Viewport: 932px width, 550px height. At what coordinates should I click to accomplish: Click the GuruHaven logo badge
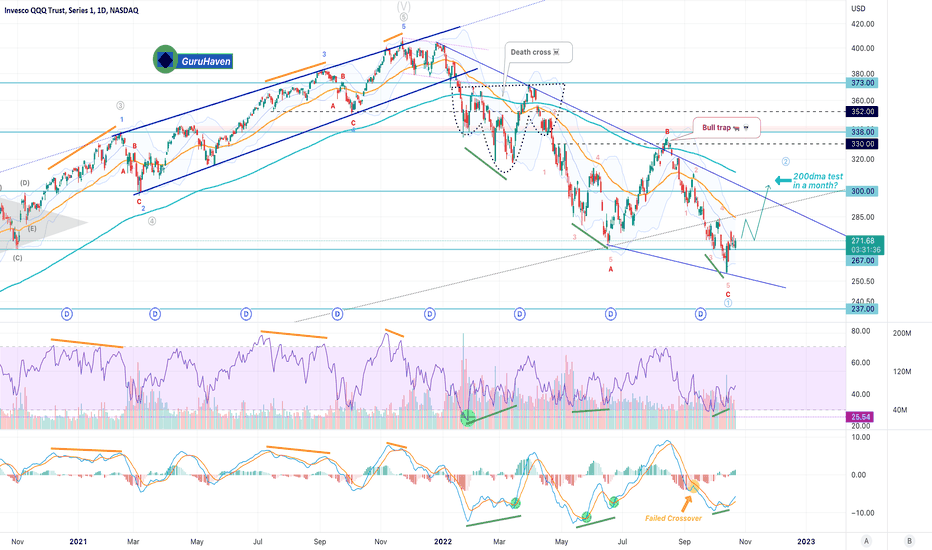click(x=193, y=60)
